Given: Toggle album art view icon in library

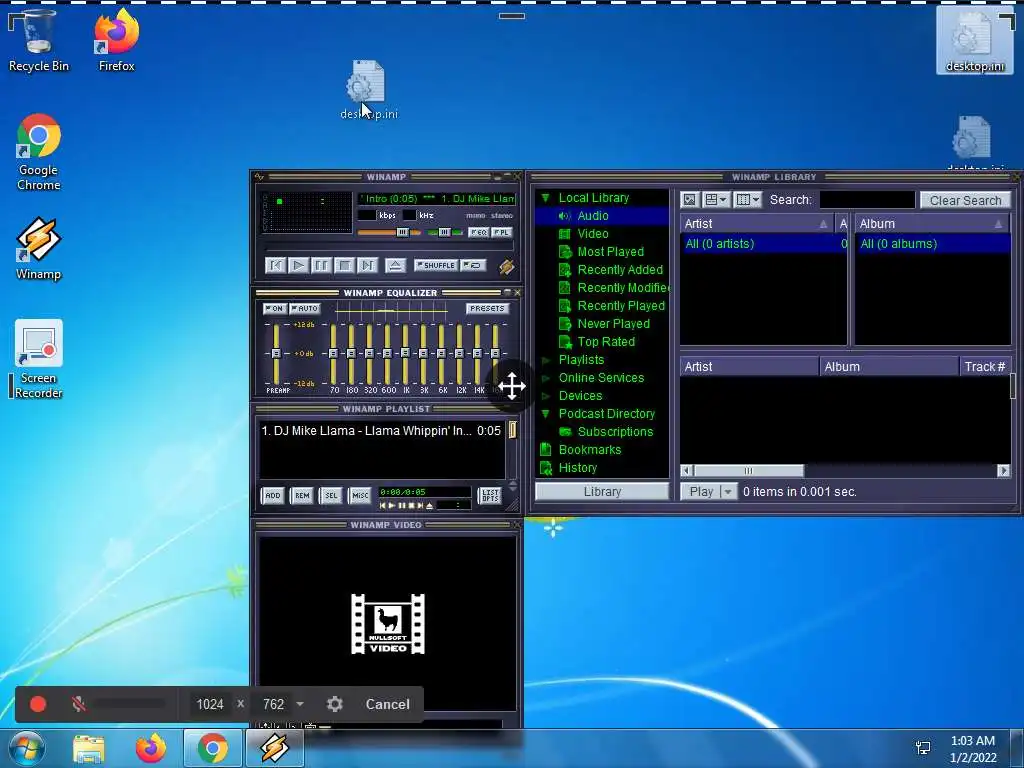Looking at the screenshot, I should coord(690,200).
